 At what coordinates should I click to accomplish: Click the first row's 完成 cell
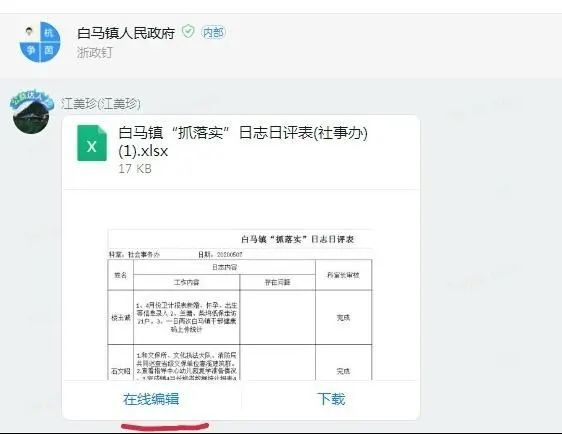343,318
